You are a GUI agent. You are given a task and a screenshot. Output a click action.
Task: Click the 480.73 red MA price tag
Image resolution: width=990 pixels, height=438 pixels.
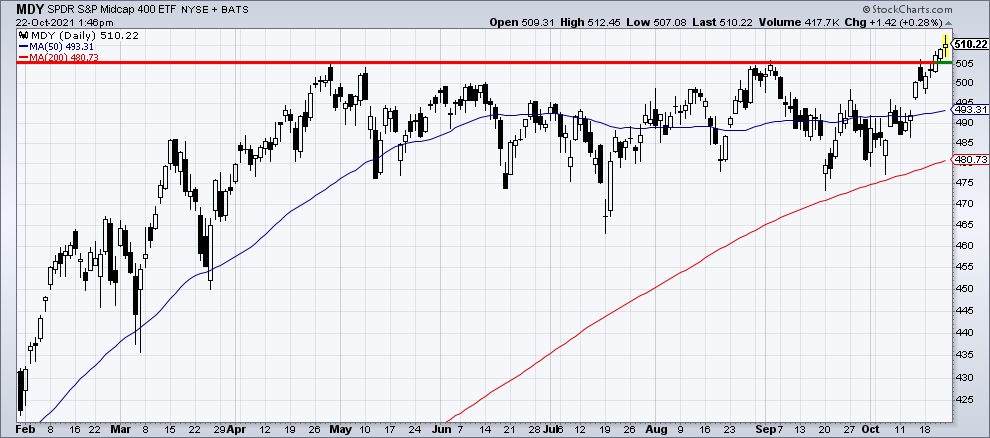pyautogui.click(x=972, y=161)
